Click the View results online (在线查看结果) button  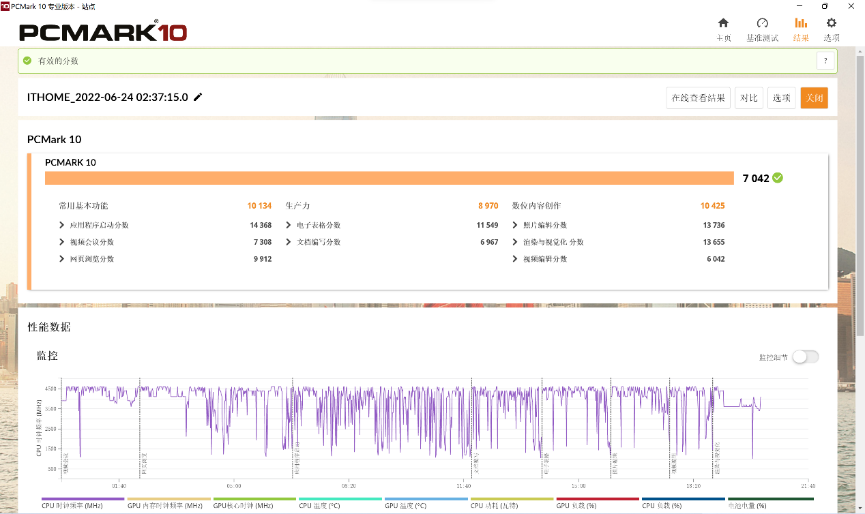click(698, 98)
